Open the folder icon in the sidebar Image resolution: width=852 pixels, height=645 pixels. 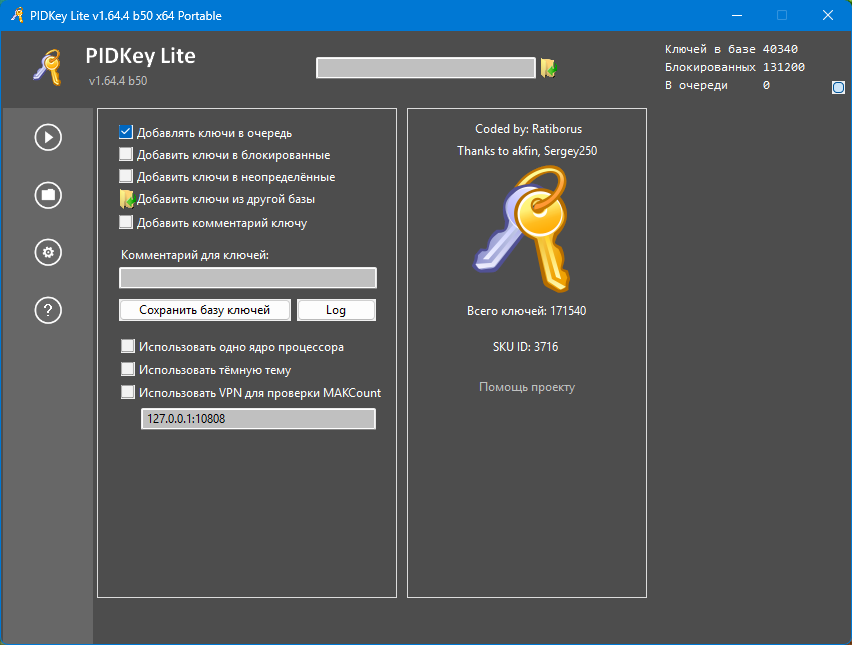point(48,195)
